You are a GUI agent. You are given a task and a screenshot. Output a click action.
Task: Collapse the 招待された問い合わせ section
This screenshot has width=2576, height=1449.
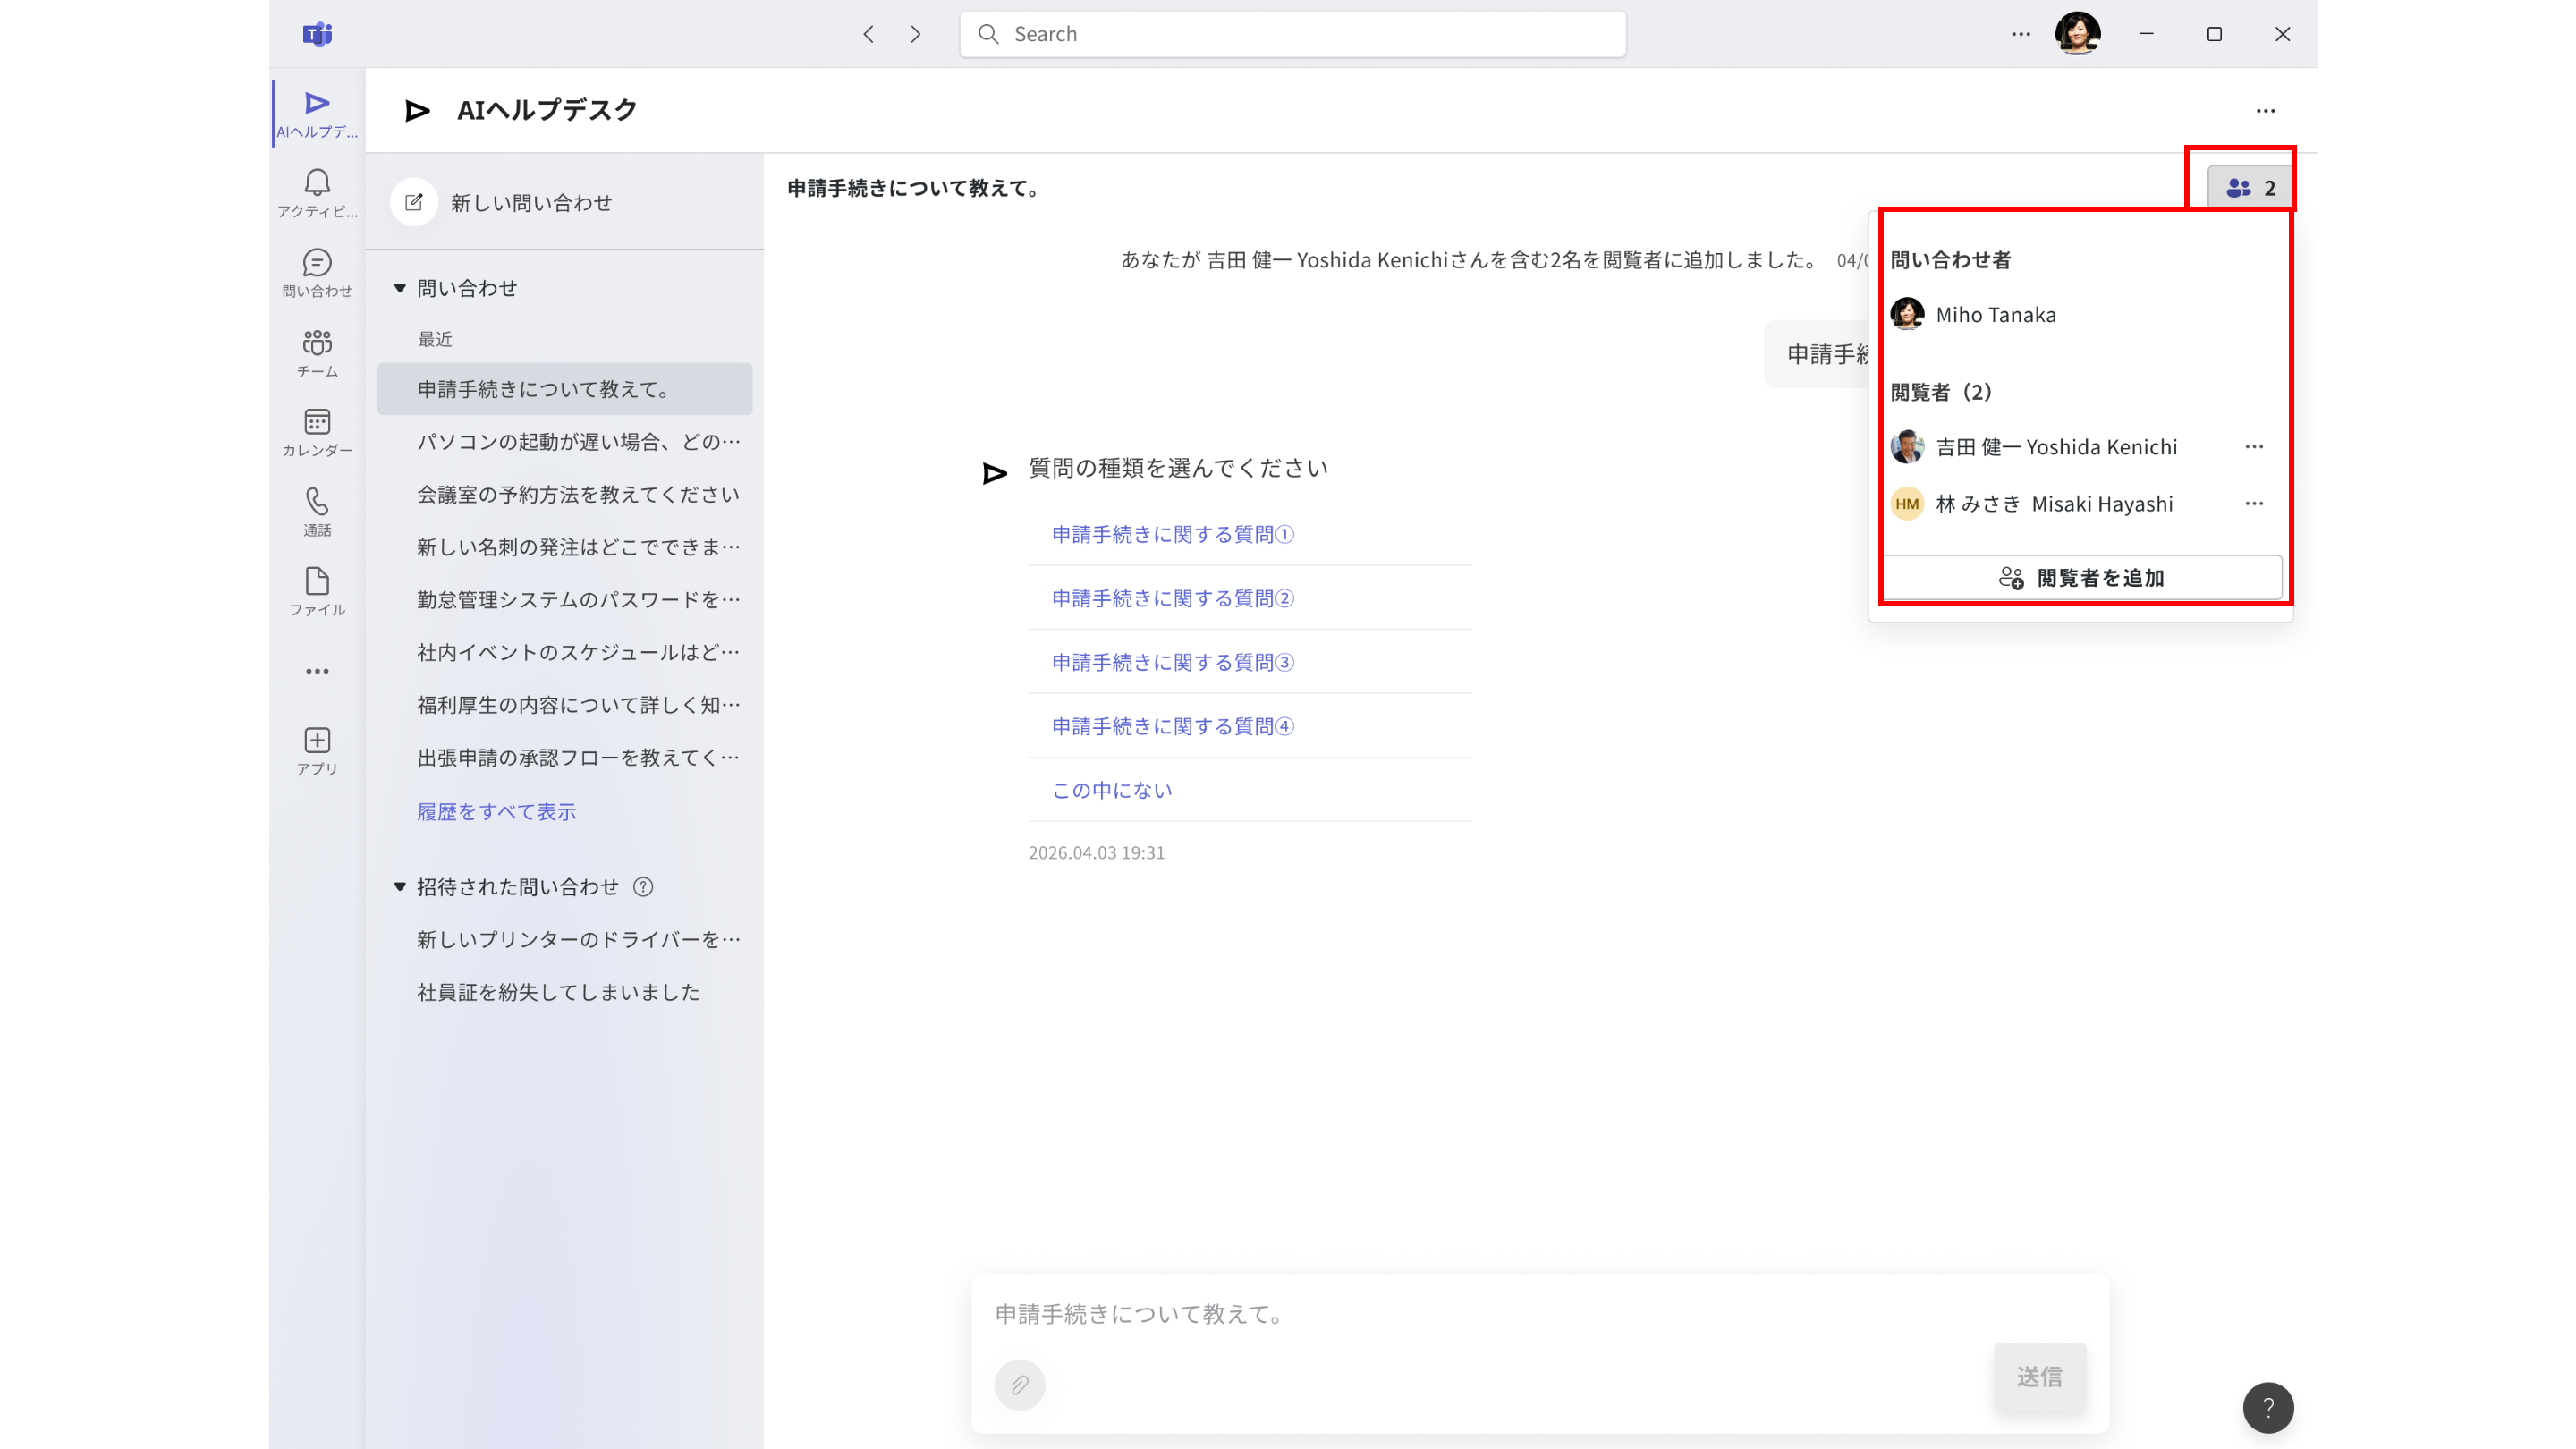pyautogui.click(x=400, y=887)
